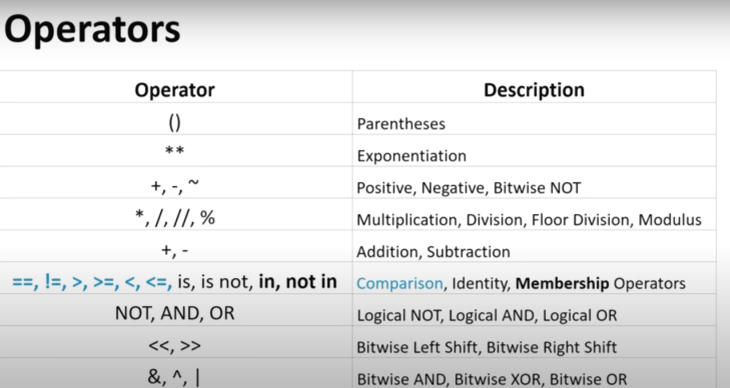The image size is (730, 388).
Task: Click the blue Comparison word
Action: 399,283
